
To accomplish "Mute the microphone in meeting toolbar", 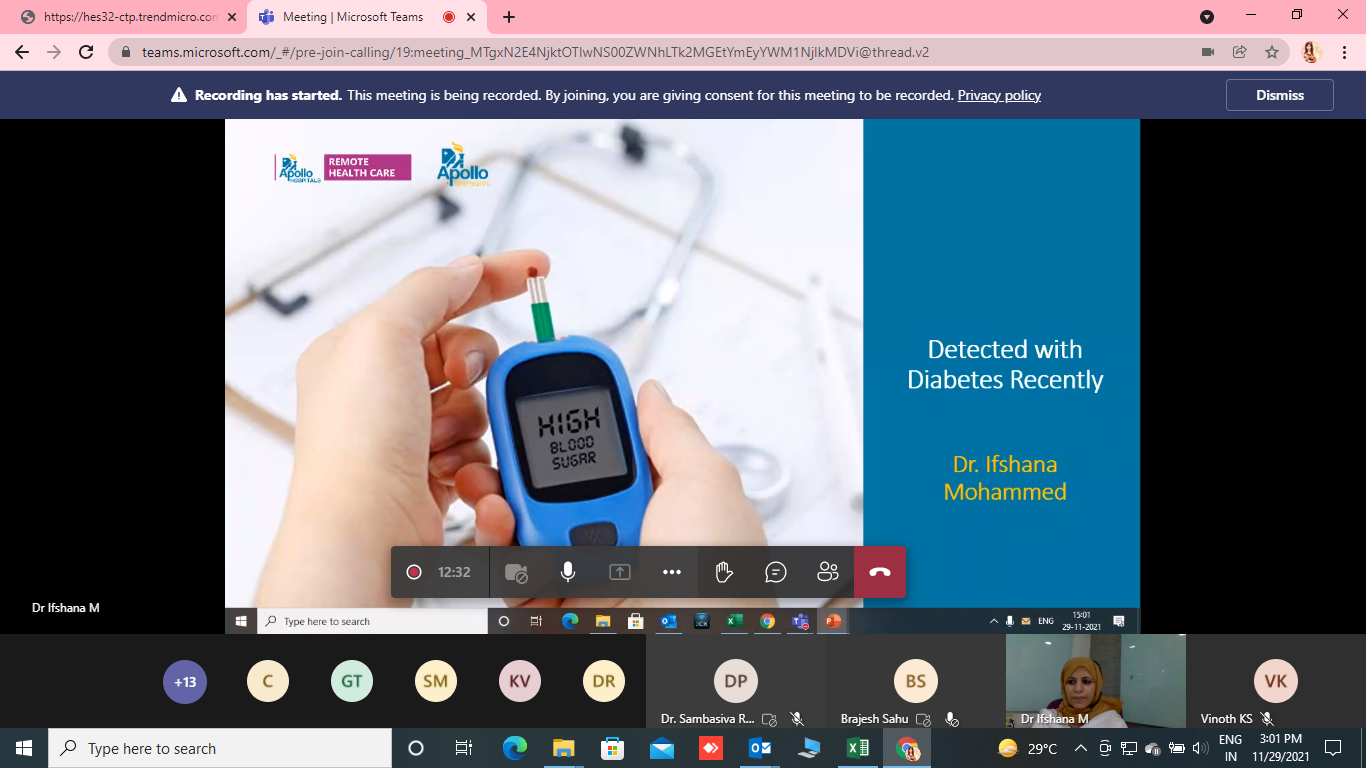I will pyautogui.click(x=568, y=572).
